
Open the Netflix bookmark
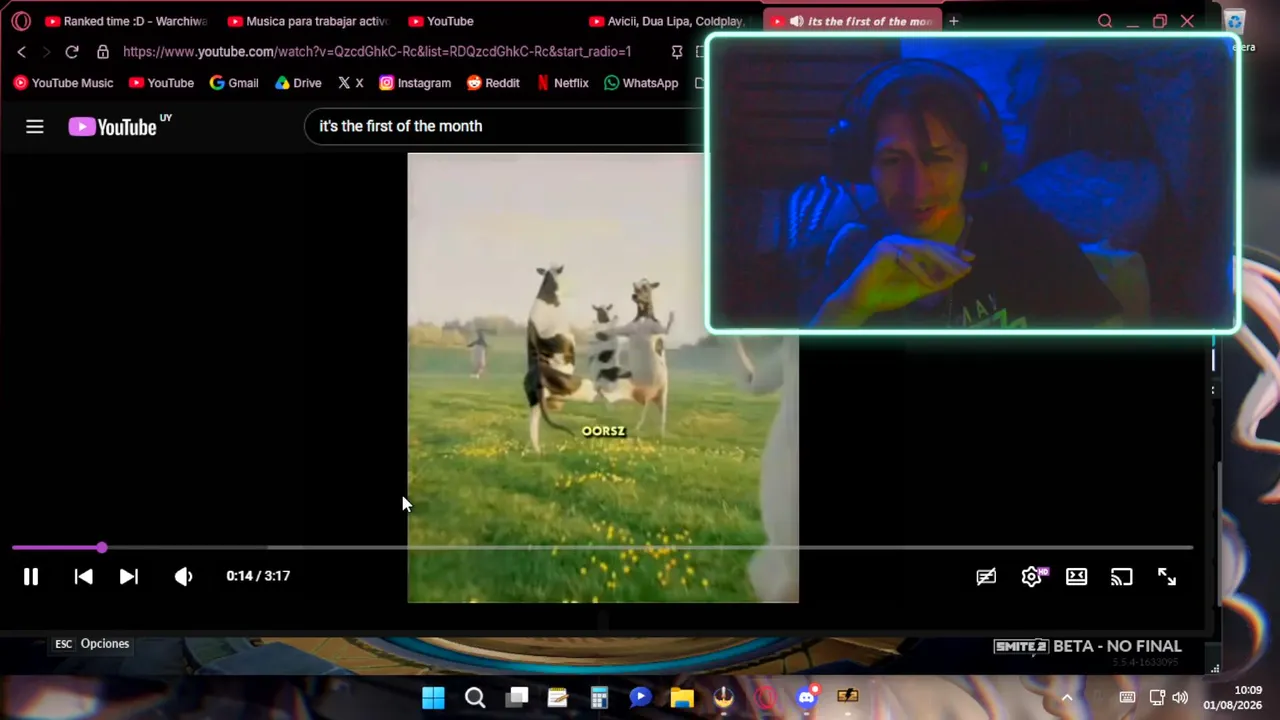pos(562,83)
